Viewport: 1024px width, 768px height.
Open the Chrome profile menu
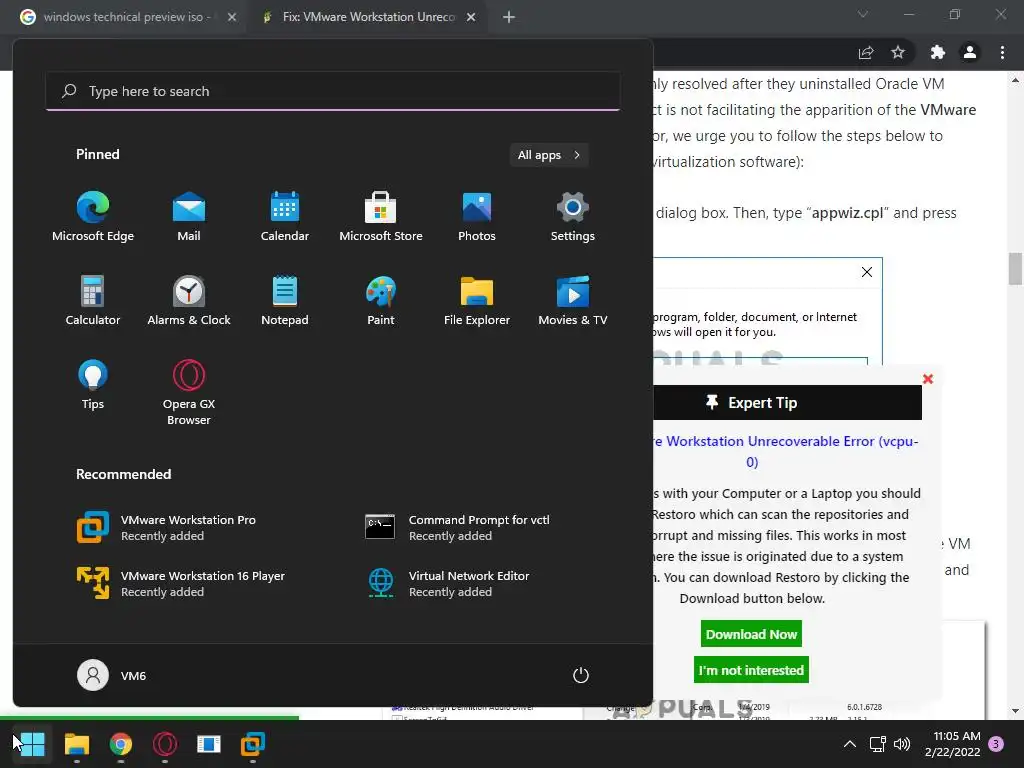point(970,53)
